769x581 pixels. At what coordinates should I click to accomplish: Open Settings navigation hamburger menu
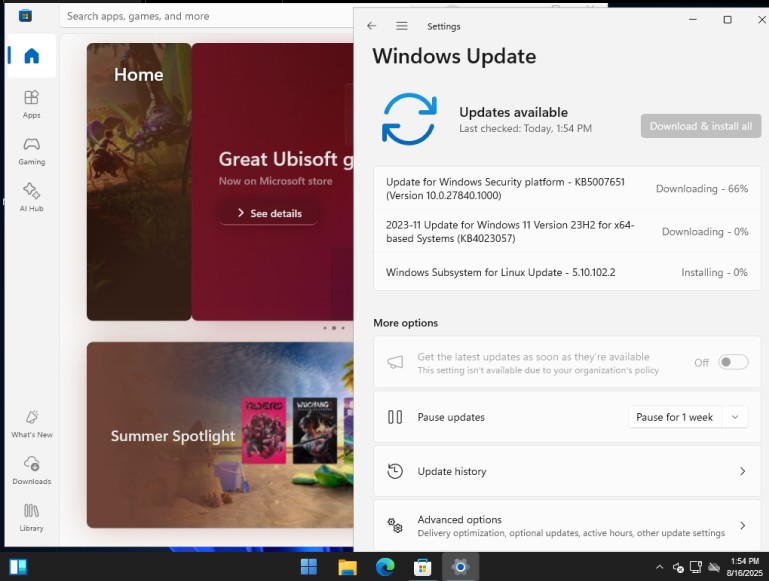coord(402,26)
